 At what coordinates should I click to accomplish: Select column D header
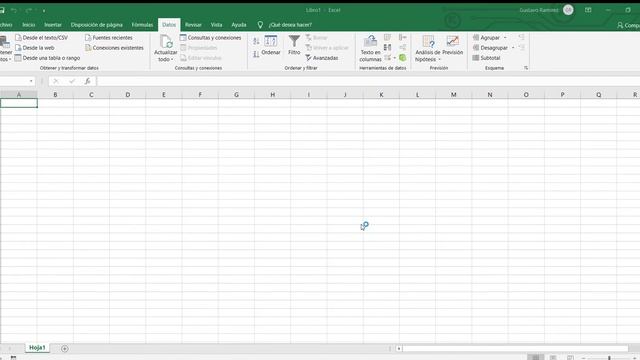tap(128, 94)
